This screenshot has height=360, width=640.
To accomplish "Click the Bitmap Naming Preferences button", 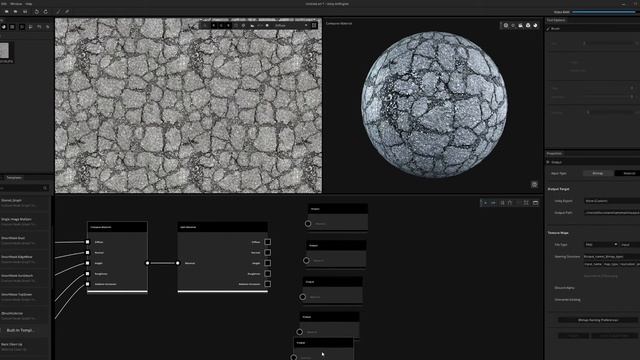I will [598, 320].
